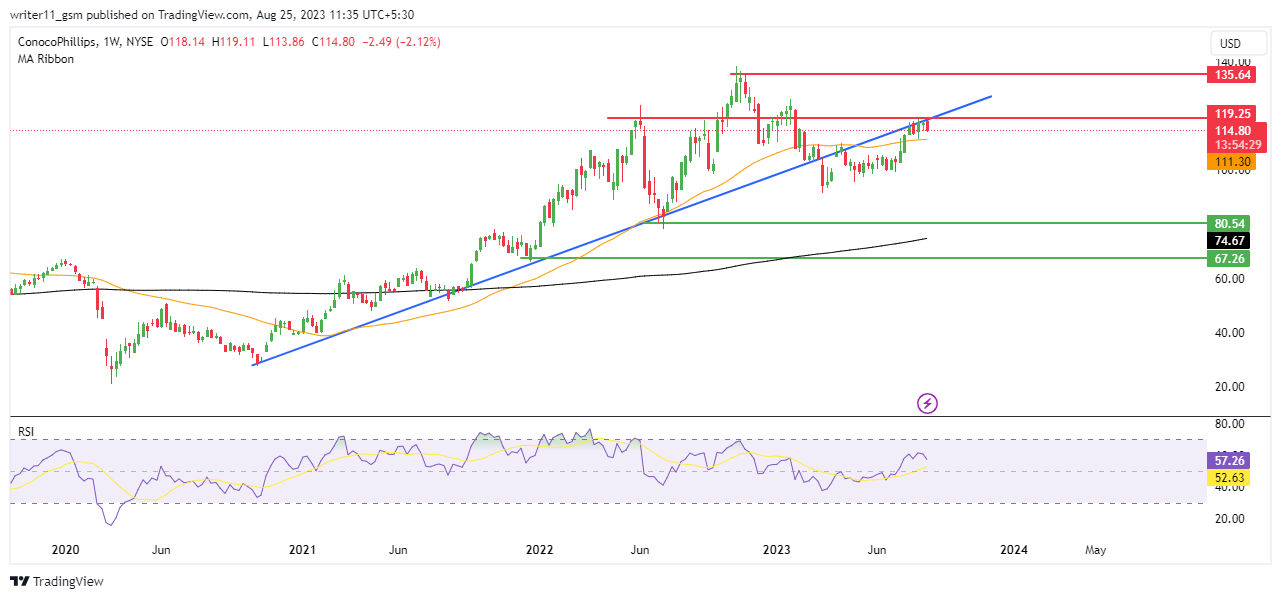Image resolution: width=1281 pixels, height=599 pixels.
Task: Click the 2021 time axis label
Action: click(302, 549)
